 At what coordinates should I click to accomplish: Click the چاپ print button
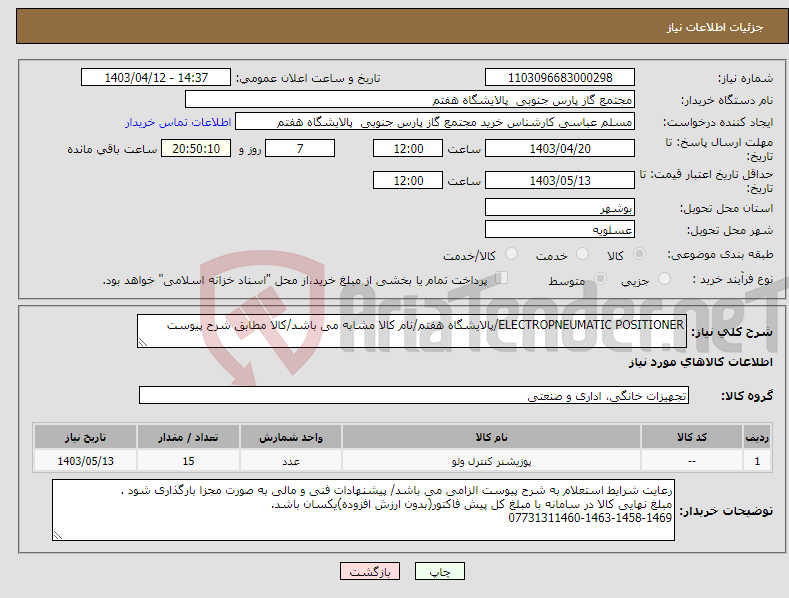coord(440,571)
